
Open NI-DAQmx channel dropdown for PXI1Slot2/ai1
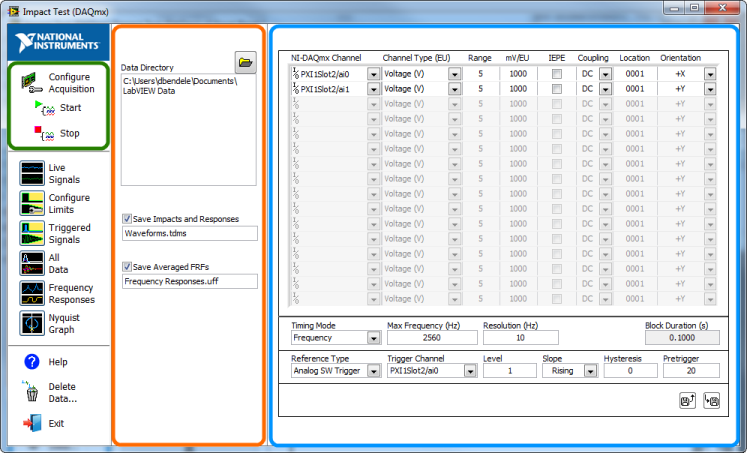click(x=373, y=89)
